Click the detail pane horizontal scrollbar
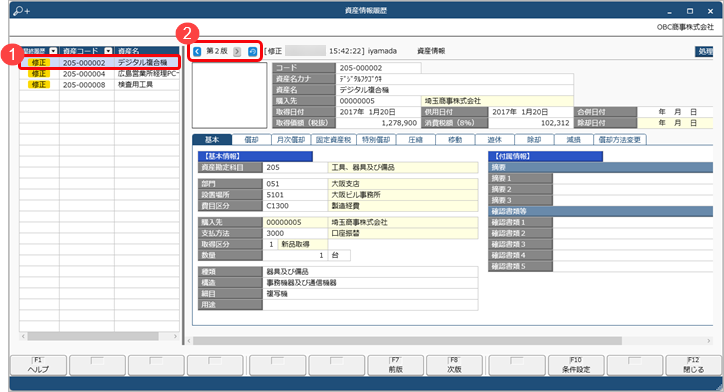This screenshot has height=392, width=724. tap(406, 341)
